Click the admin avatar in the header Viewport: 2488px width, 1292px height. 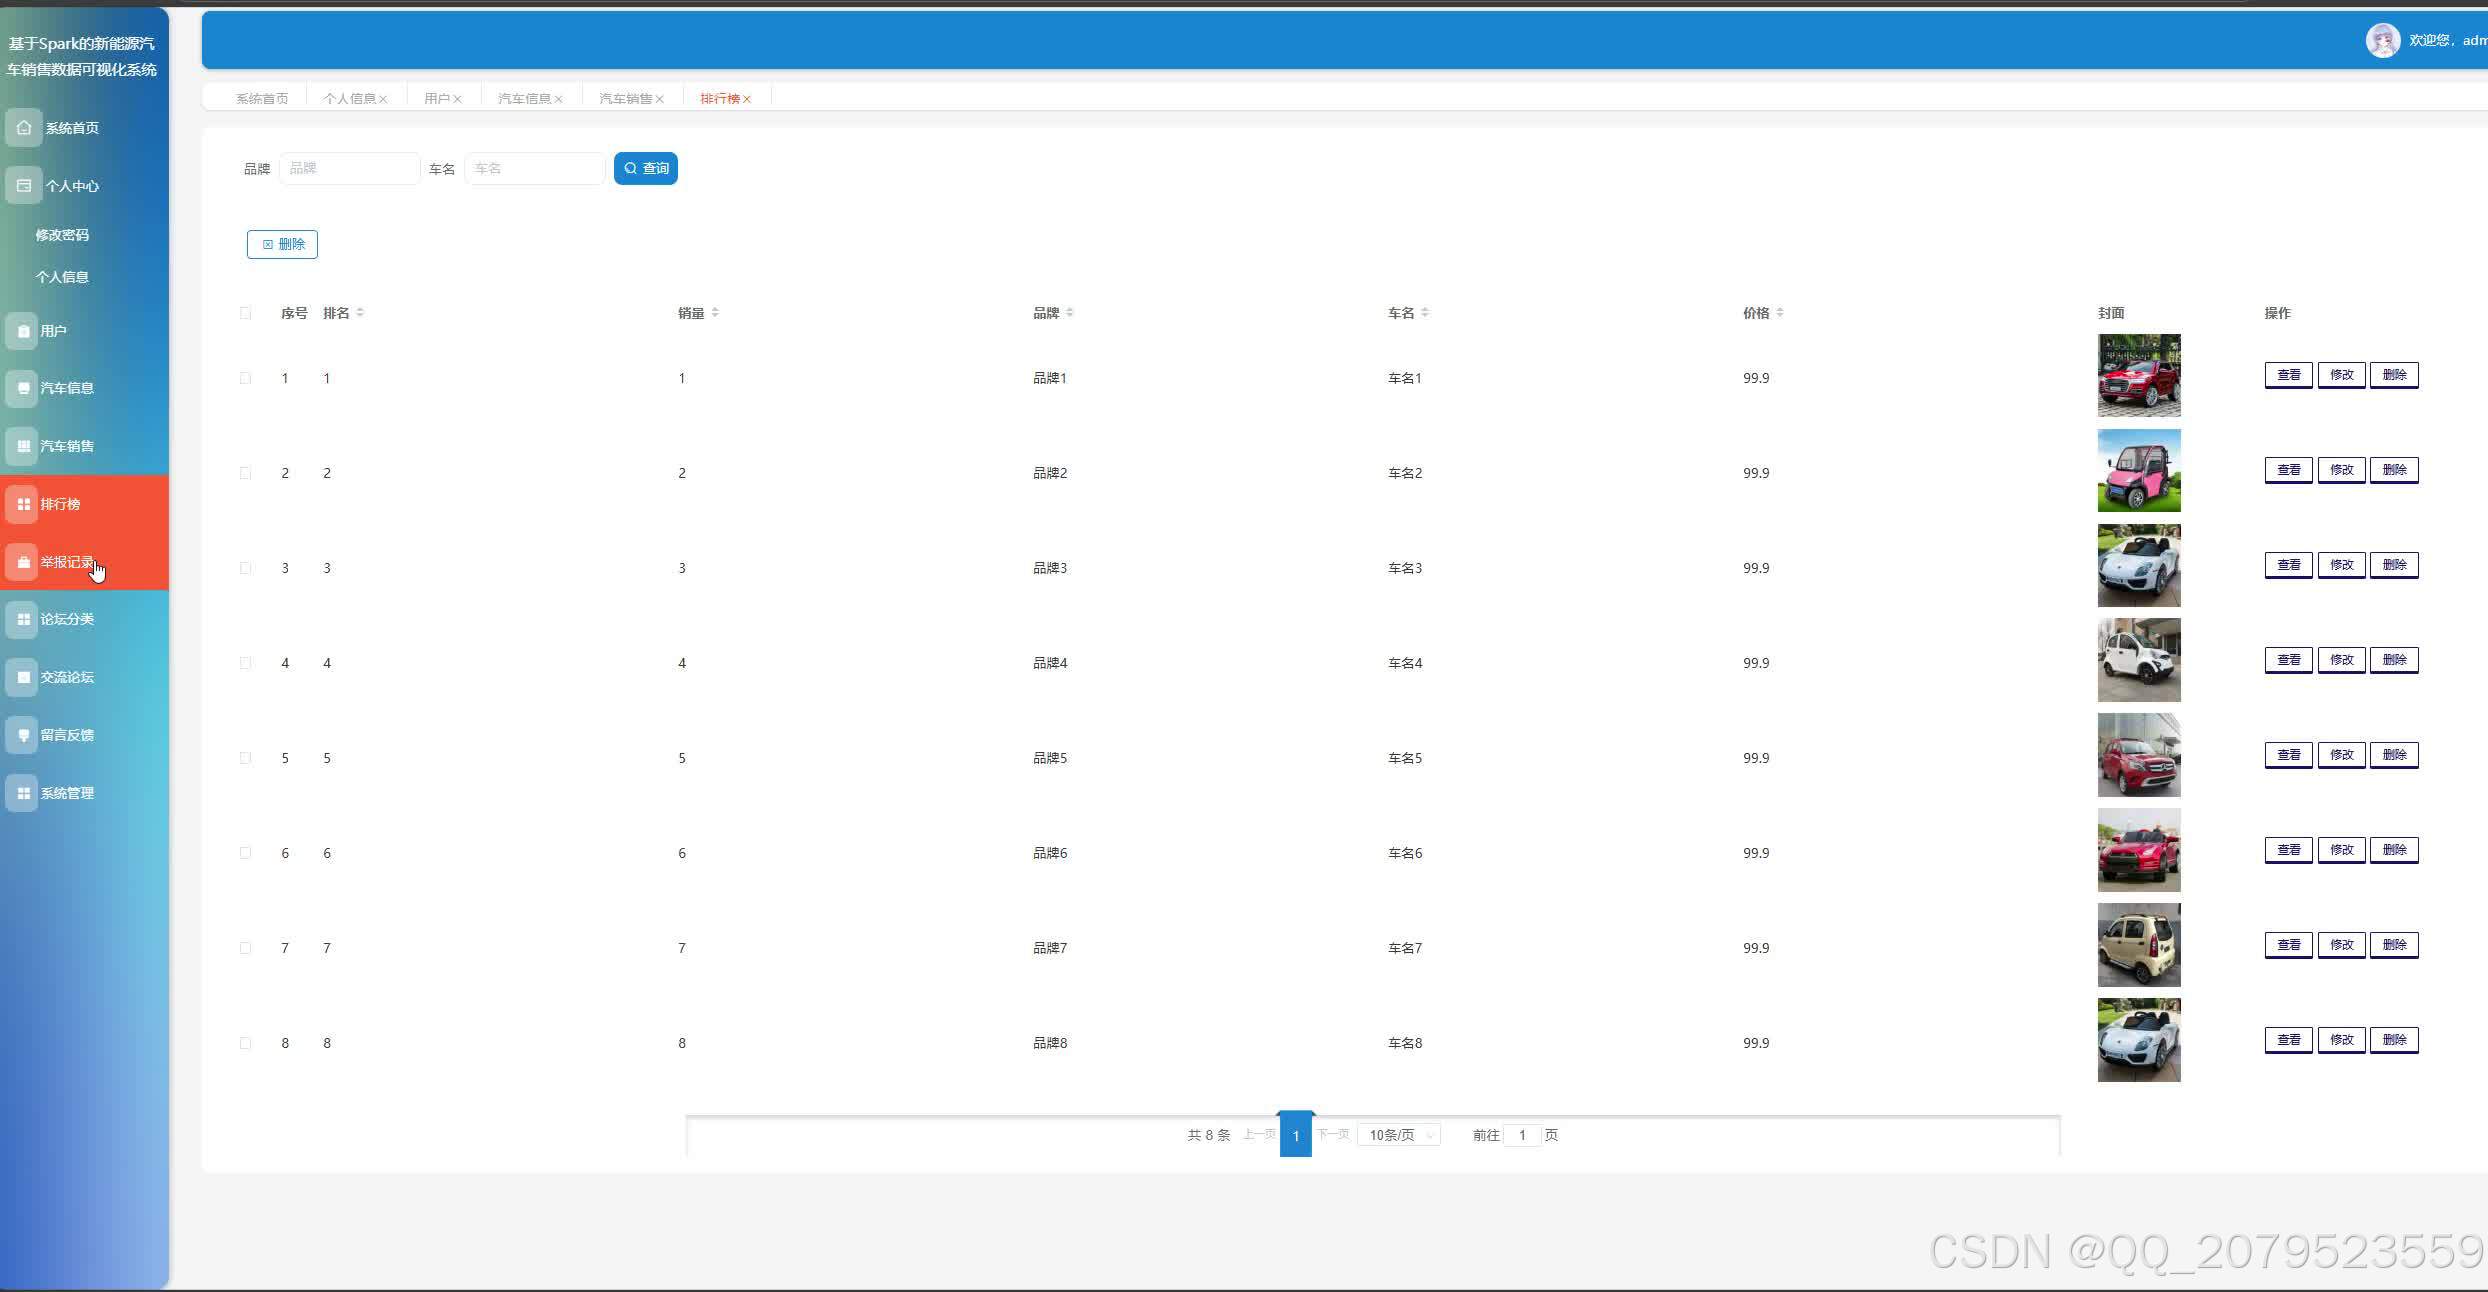tap(2382, 41)
